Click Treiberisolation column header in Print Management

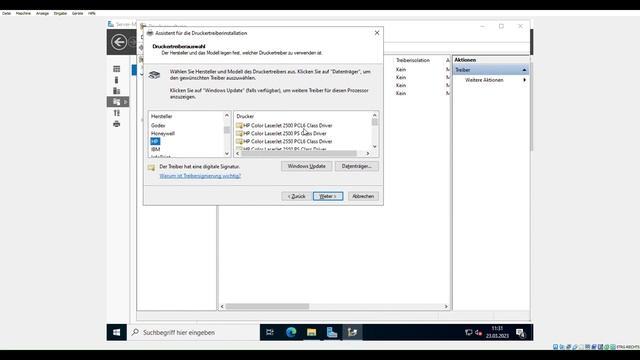click(413, 60)
